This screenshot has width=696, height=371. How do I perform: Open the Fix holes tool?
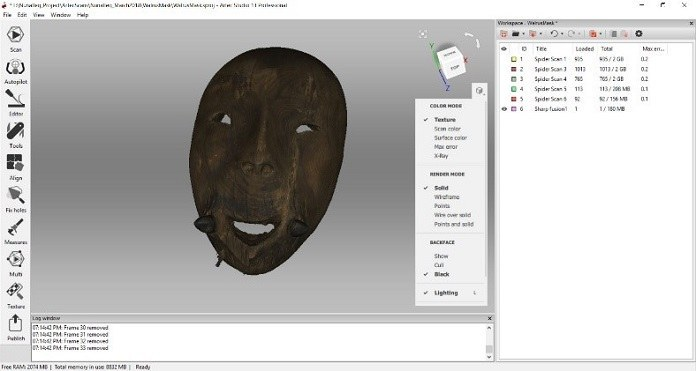(x=15, y=199)
